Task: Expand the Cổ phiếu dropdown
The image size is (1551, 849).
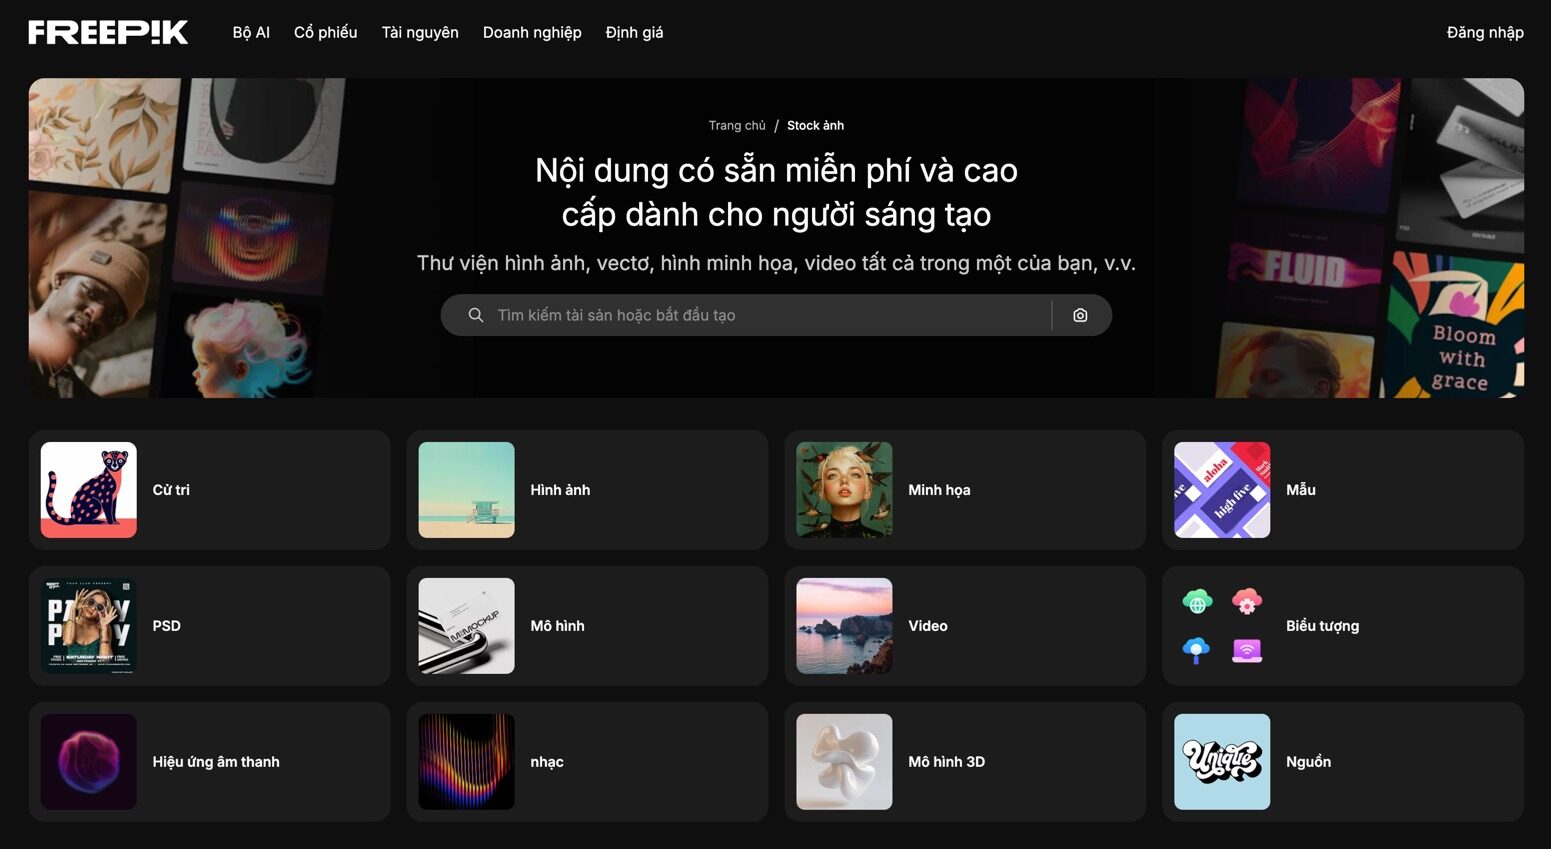Action: point(324,32)
